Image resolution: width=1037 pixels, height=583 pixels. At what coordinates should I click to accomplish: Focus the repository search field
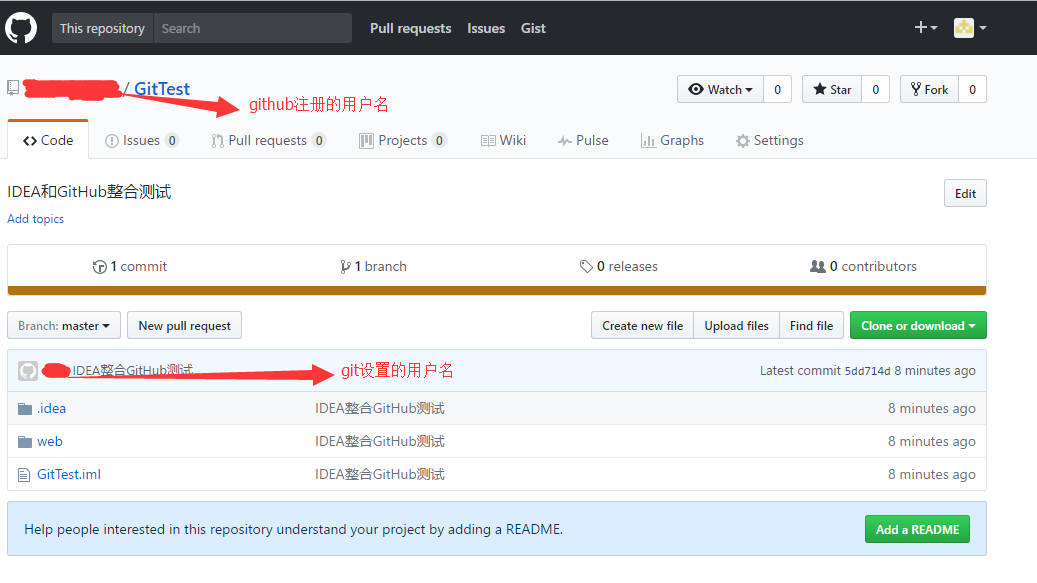pos(253,28)
